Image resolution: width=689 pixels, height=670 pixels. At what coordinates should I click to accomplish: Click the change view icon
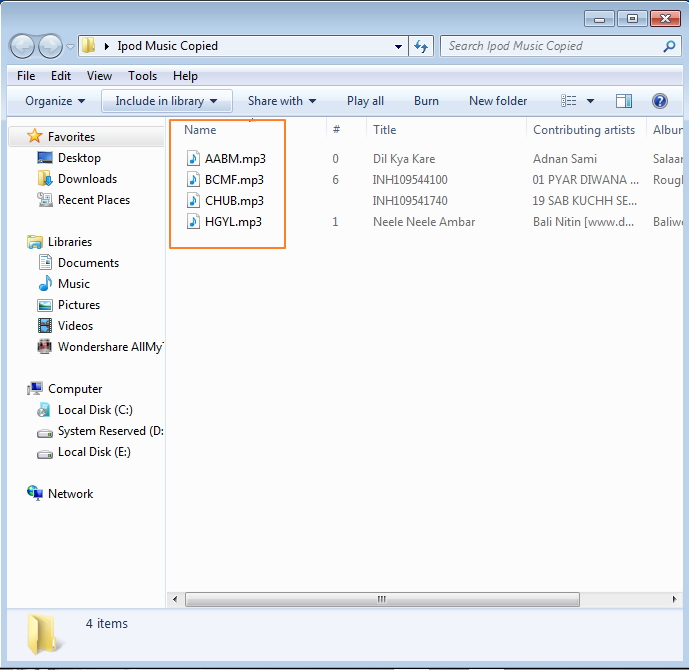pos(569,101)
